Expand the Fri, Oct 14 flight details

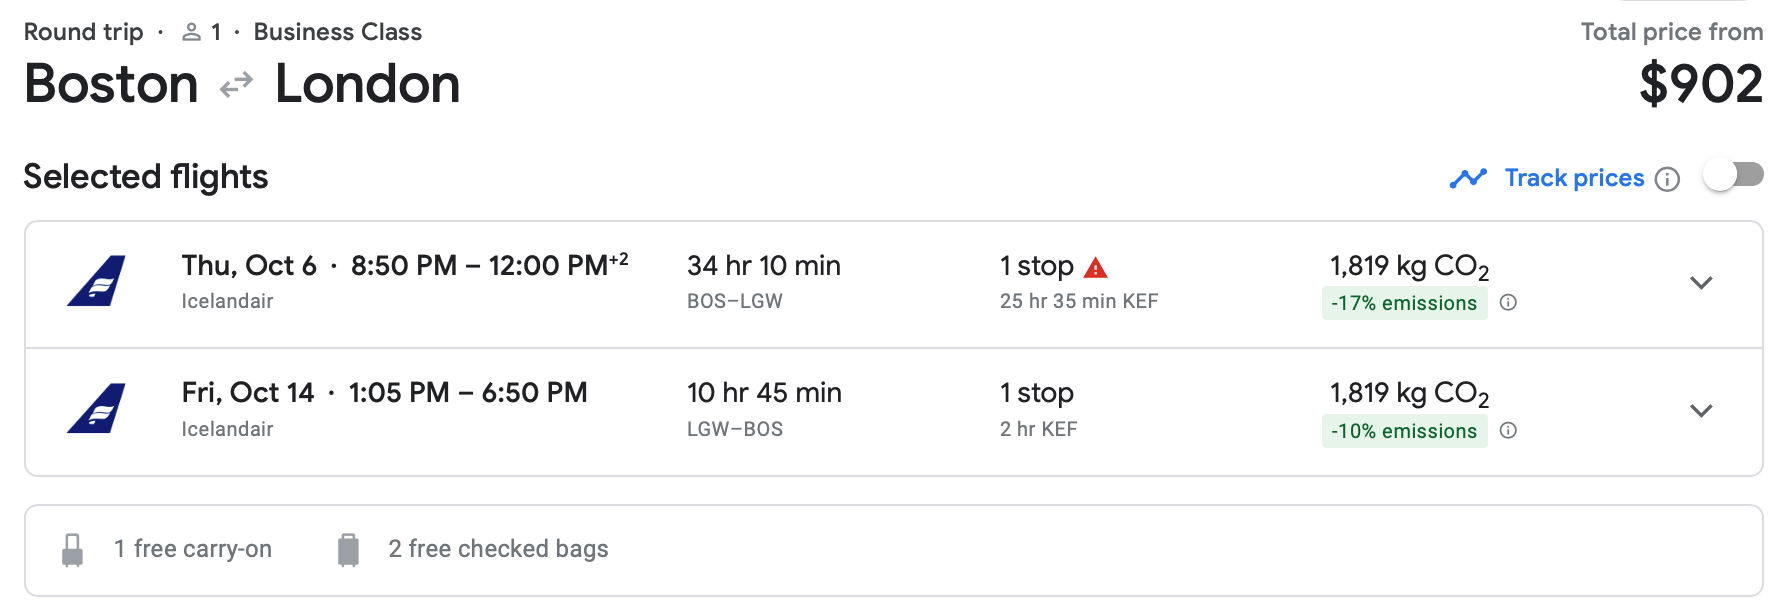[1701, 411]
